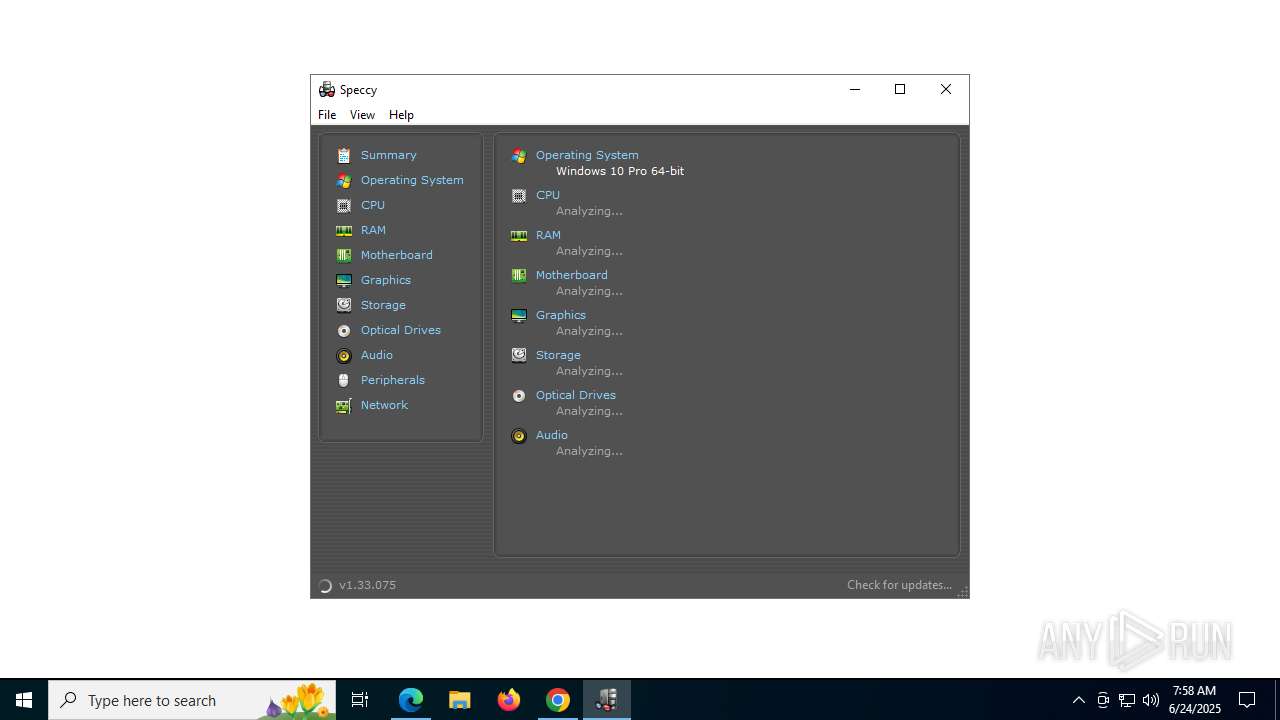
Task: Click the Network card icon in sidebar
Action: tap(344, 405)
